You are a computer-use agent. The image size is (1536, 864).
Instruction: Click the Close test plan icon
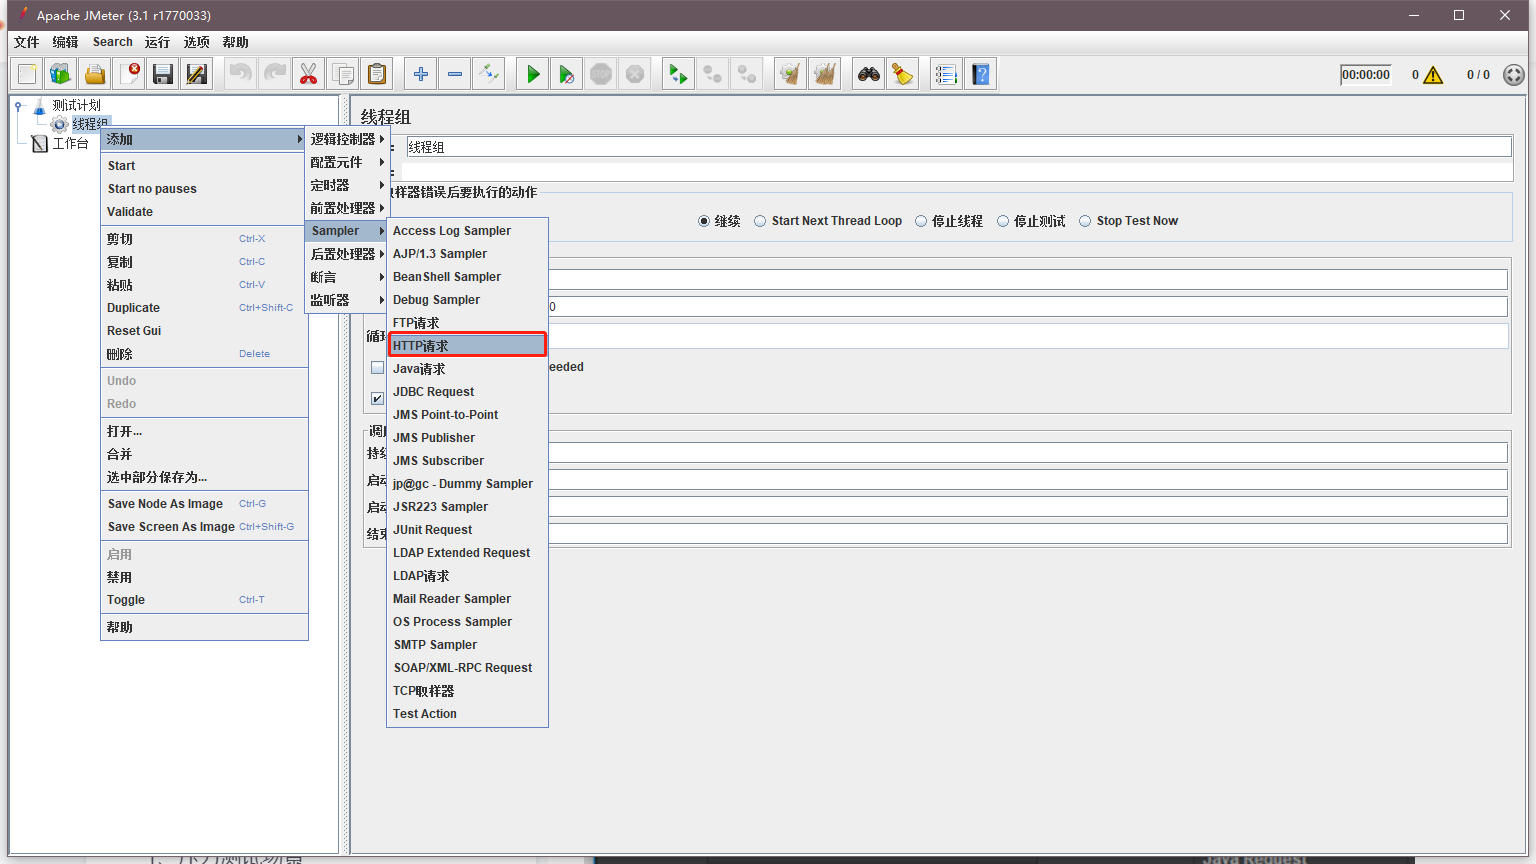click(129, 74)
